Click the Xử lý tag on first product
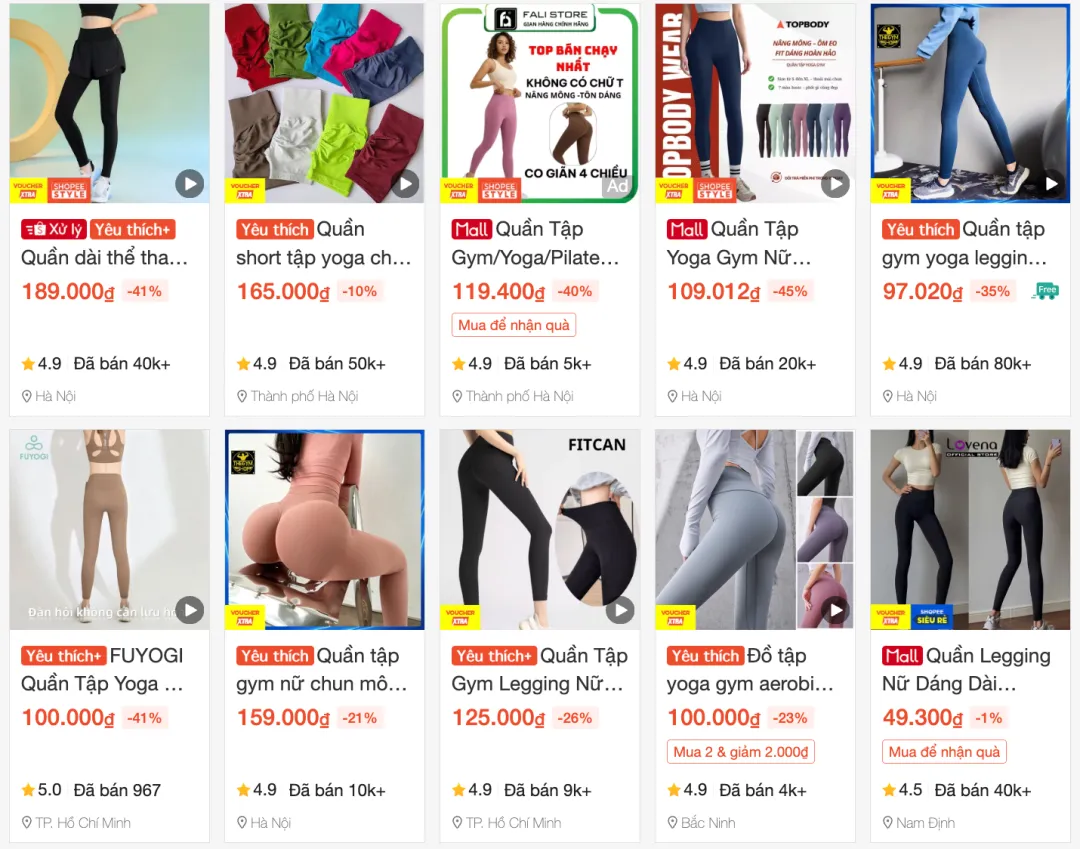The image size is (1080, 849). tap(54, 229)
